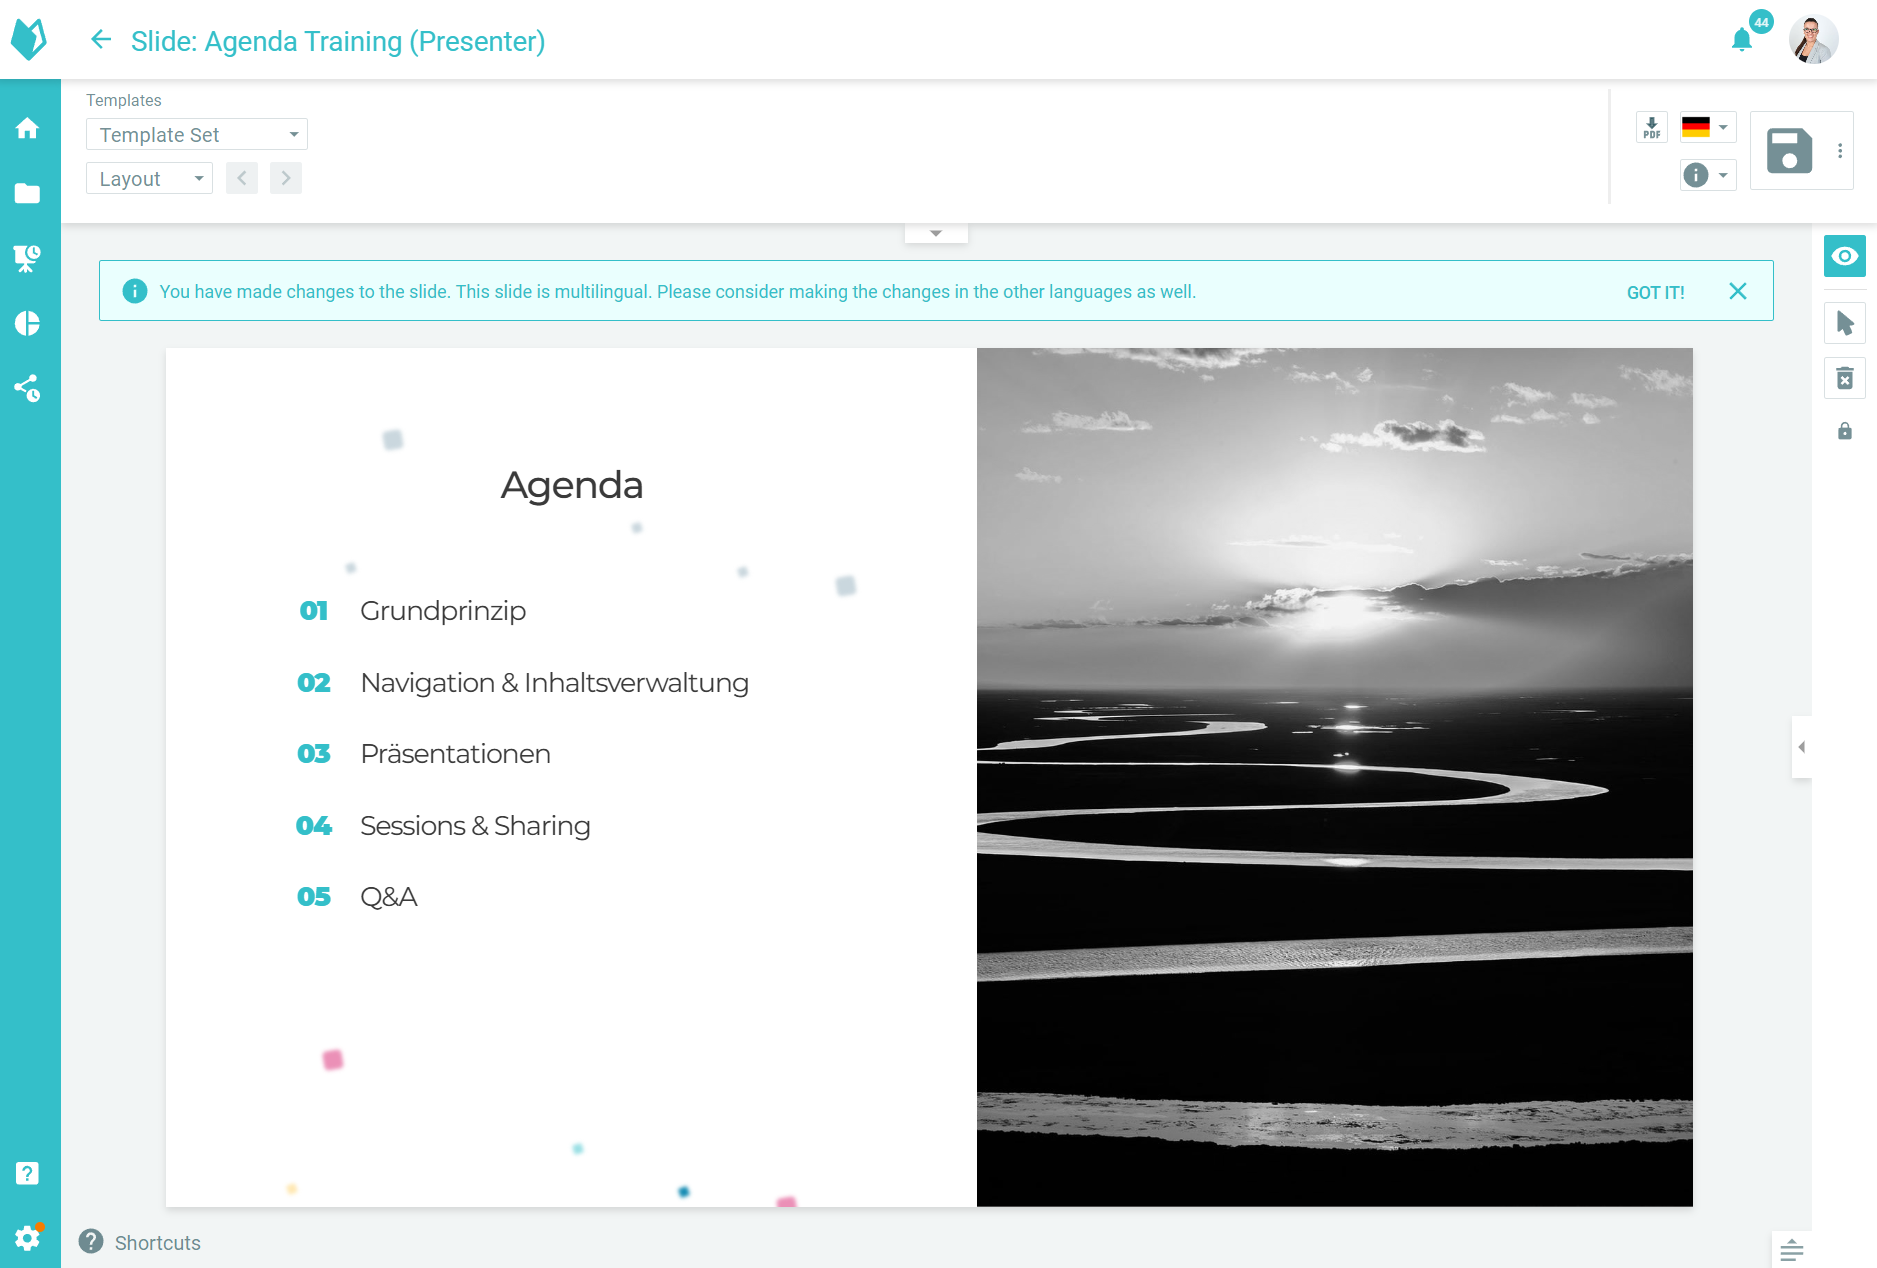Save the slide with the floppy disk icon
1877x1268 pixels.
tap(1789, 151)
